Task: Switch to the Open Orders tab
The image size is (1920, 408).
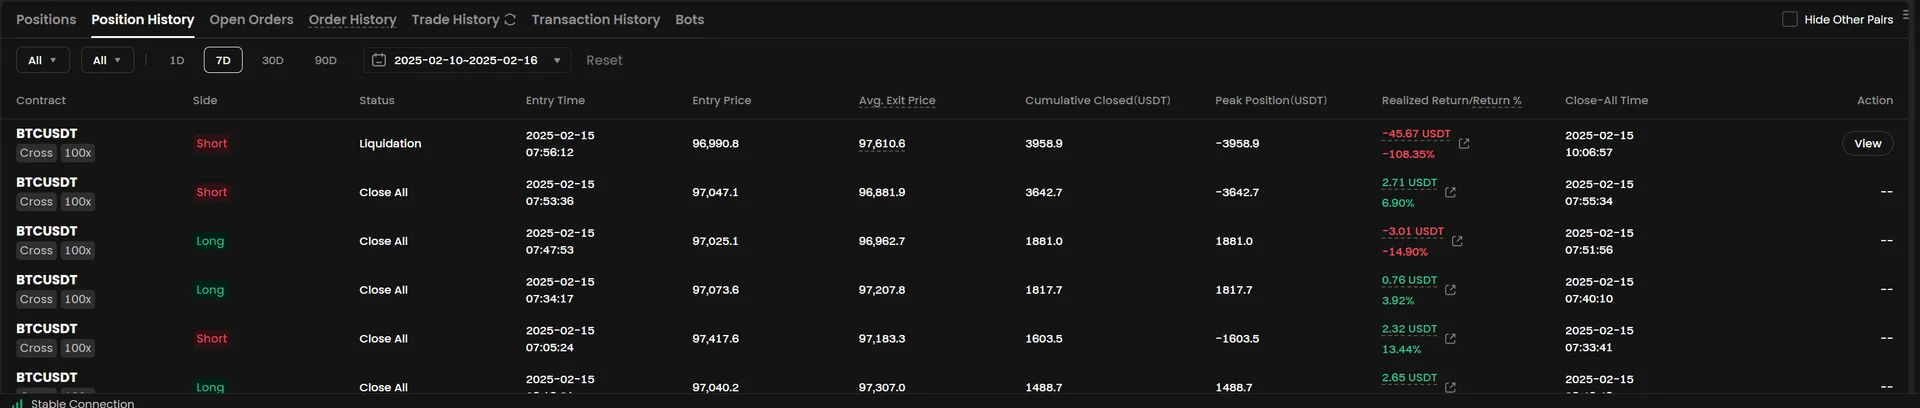Action: (x=251, y=20)
